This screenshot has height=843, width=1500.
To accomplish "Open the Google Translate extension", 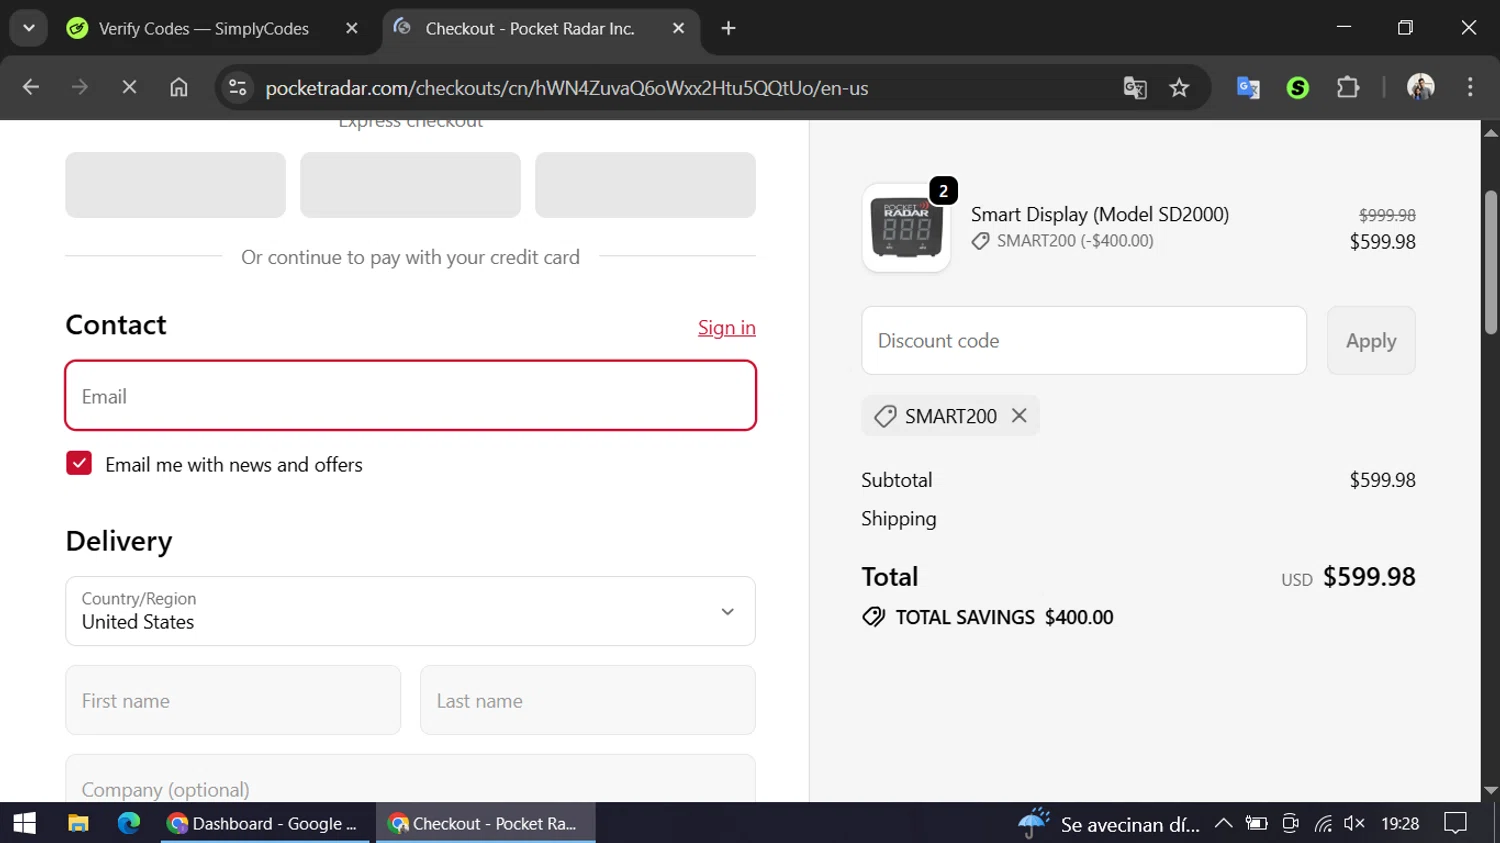I will (1248, 88).
